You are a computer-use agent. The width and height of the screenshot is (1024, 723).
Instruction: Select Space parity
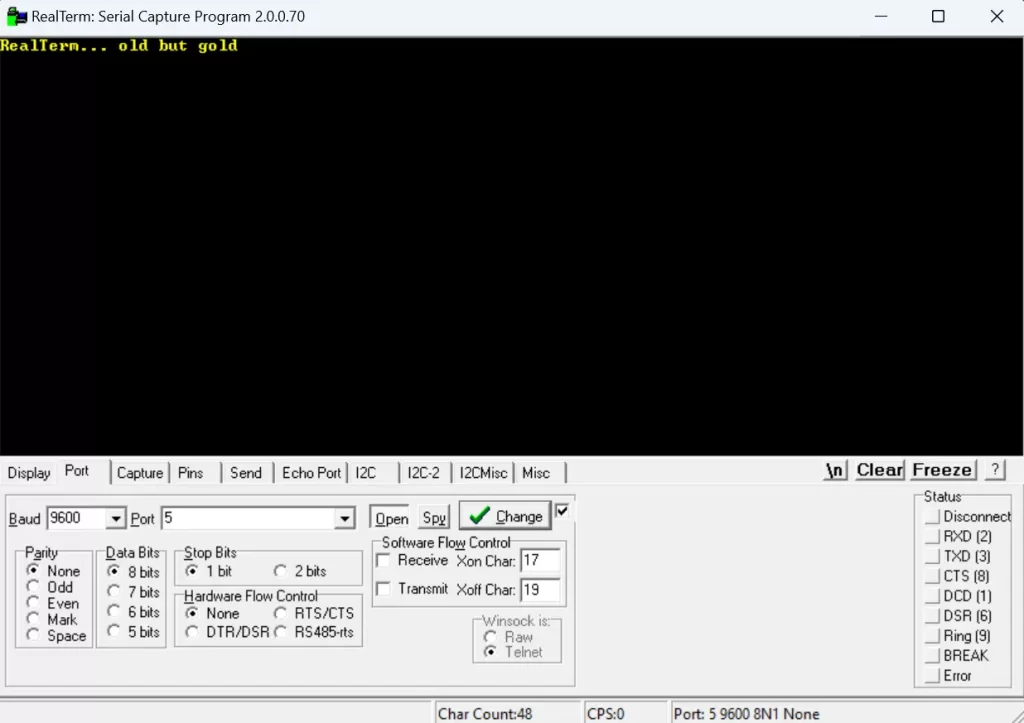[57, 635]
